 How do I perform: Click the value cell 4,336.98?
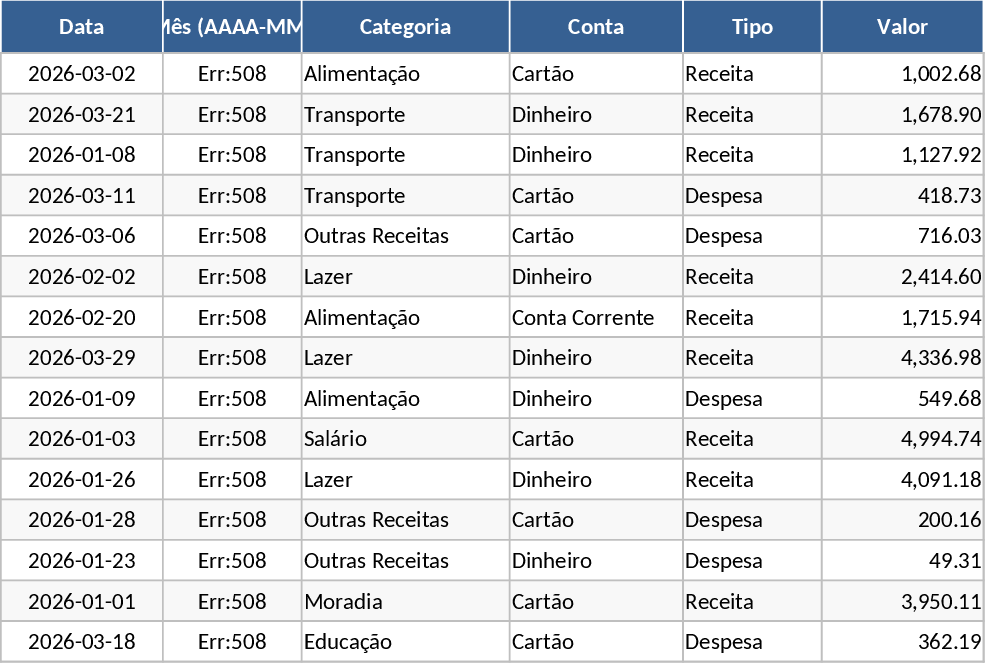point(940,358)
